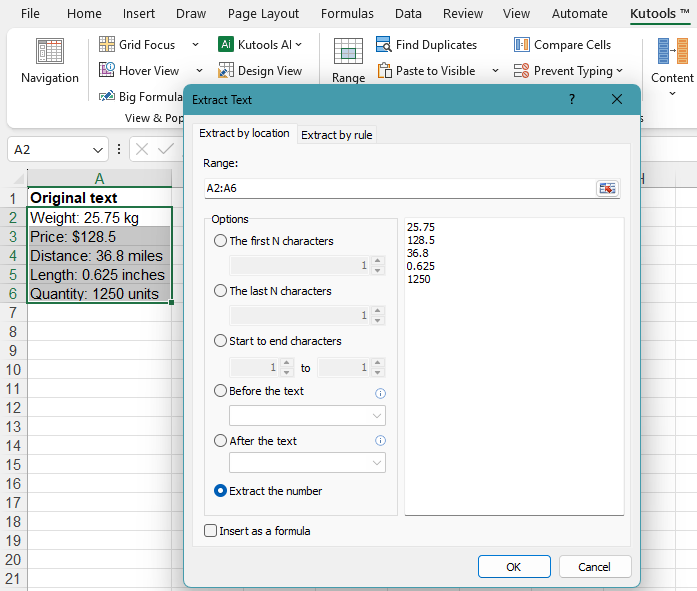
Task: Open the Extract by location tab
Action: point(244,133)
